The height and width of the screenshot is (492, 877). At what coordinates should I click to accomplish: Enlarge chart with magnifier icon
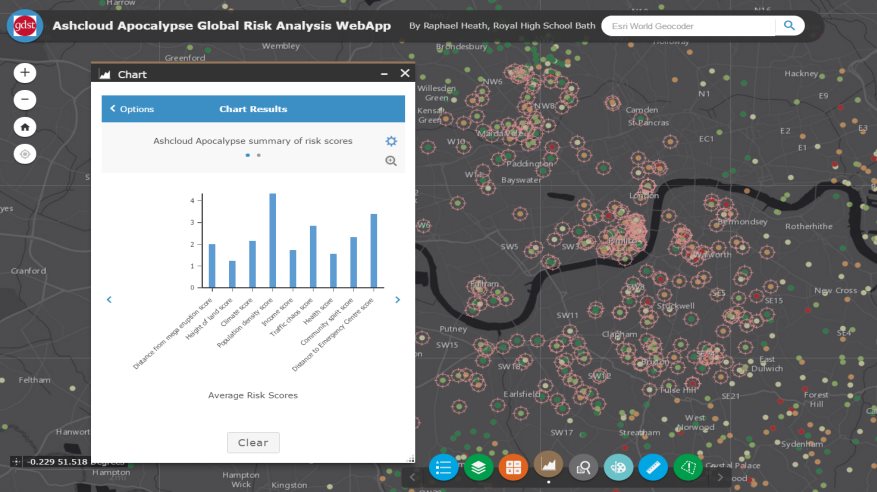(x=391, y=161)
